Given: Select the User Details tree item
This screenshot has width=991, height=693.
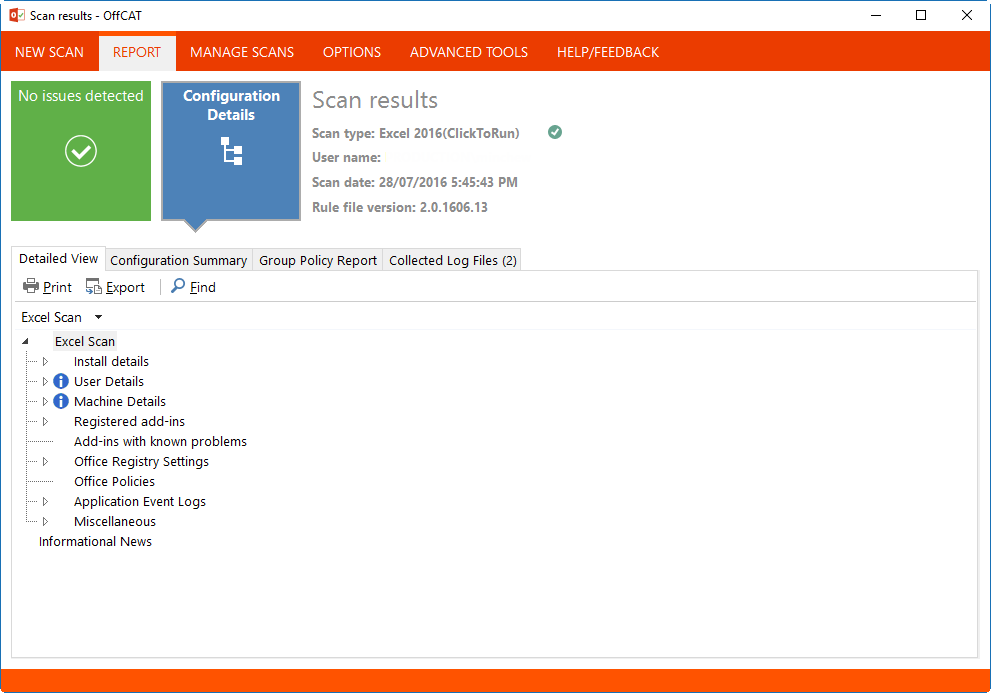Looking at the screenshot, I should click(x=109, y=381).
